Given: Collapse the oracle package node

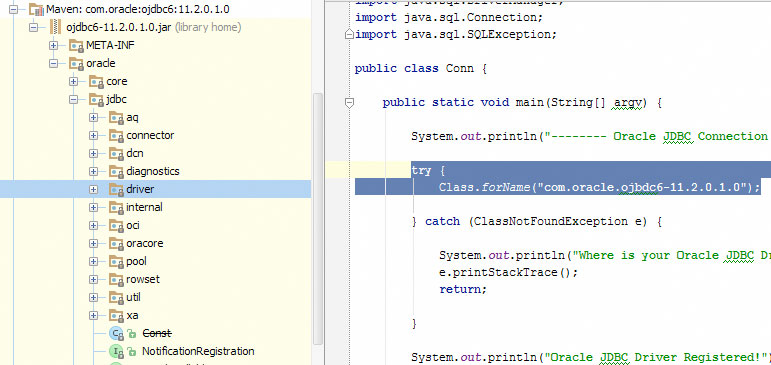Looking at the screenshot, I should coord(53,63).
